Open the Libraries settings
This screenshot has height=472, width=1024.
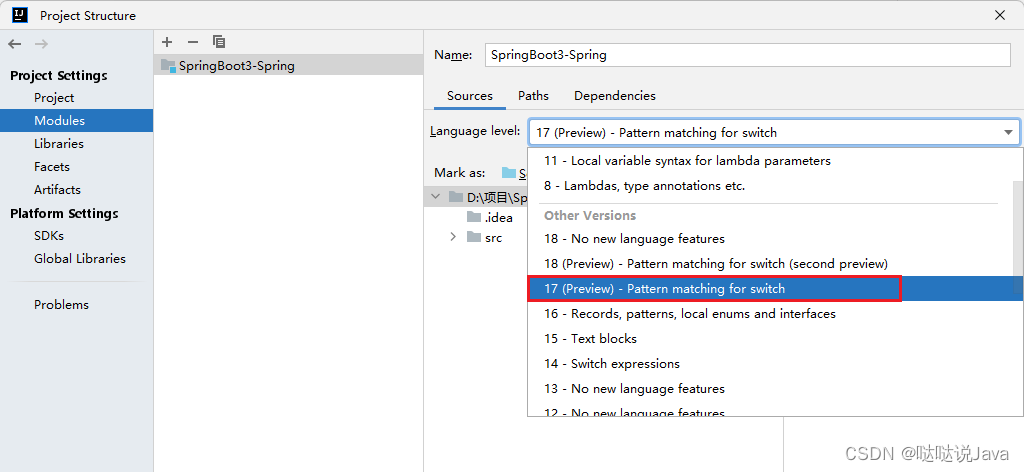(x=59, y=144)
